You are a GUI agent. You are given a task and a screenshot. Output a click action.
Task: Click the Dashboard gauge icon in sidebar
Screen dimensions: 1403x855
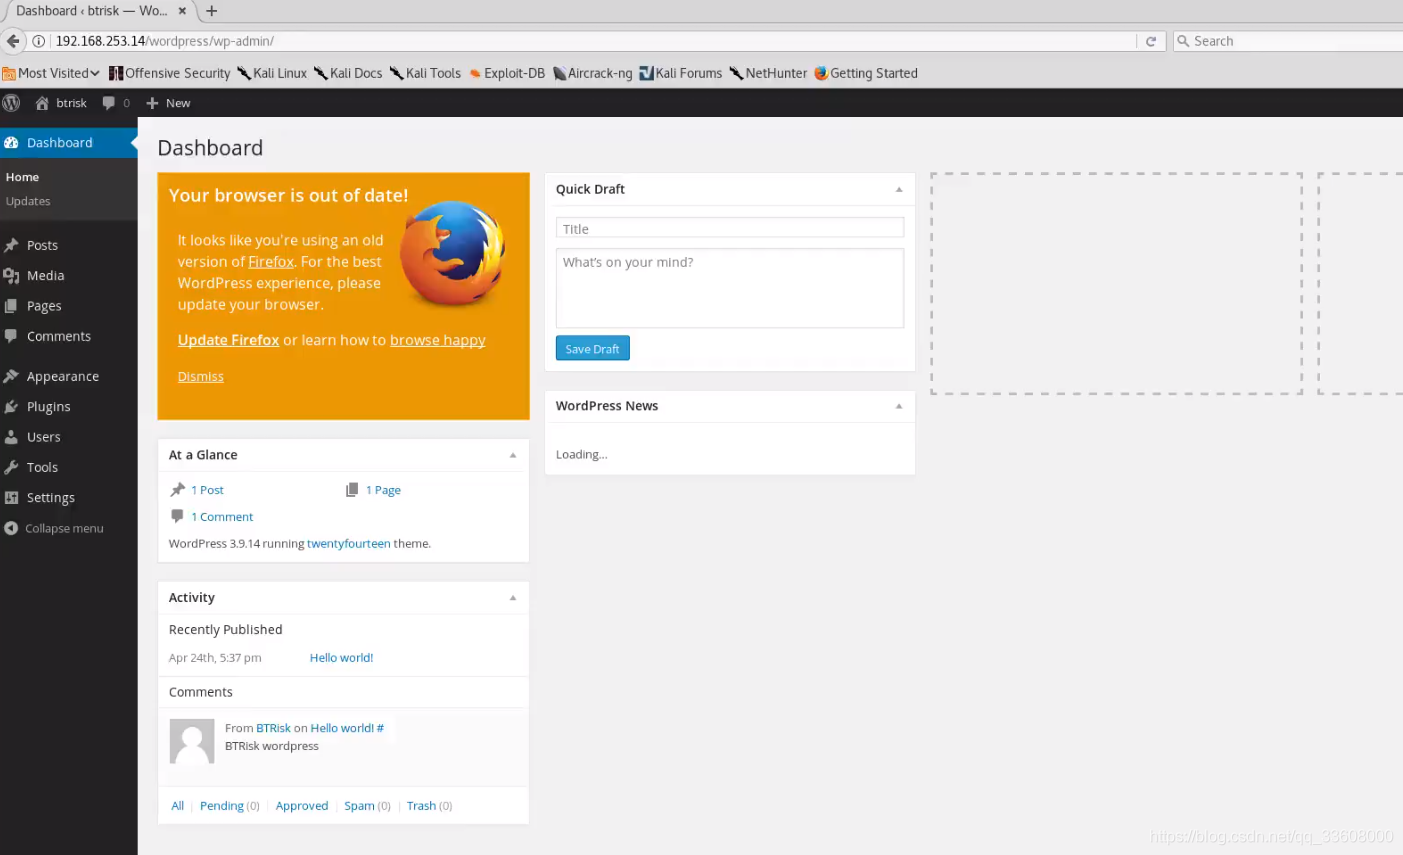[11, 143]
